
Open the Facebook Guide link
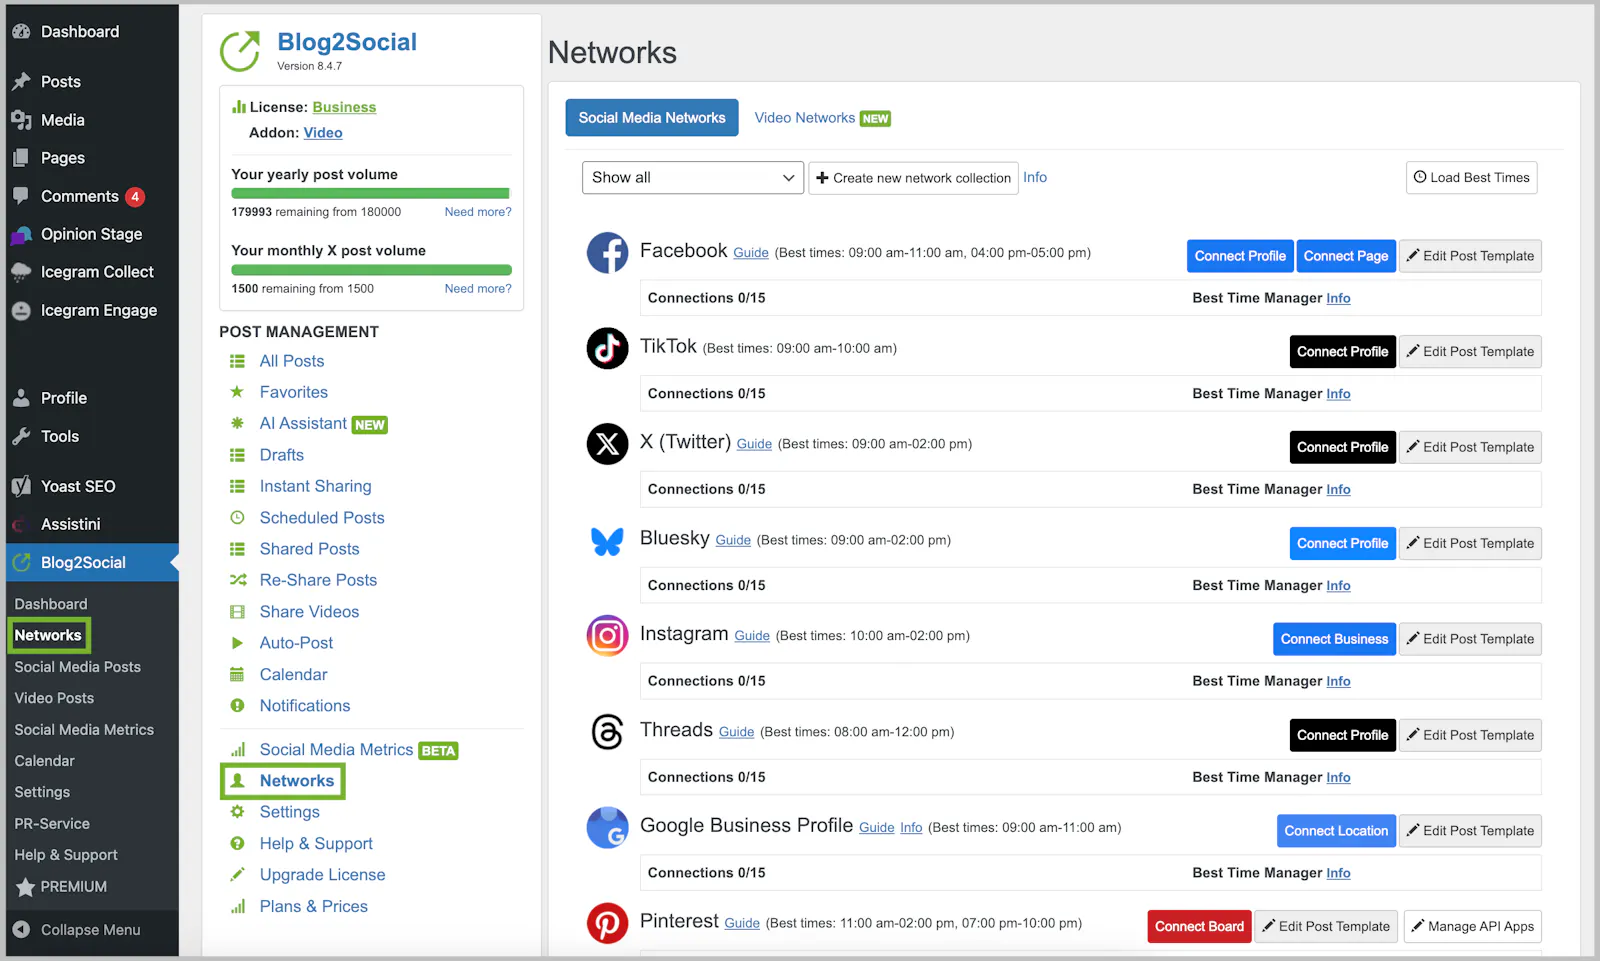[x=751, y=253]
